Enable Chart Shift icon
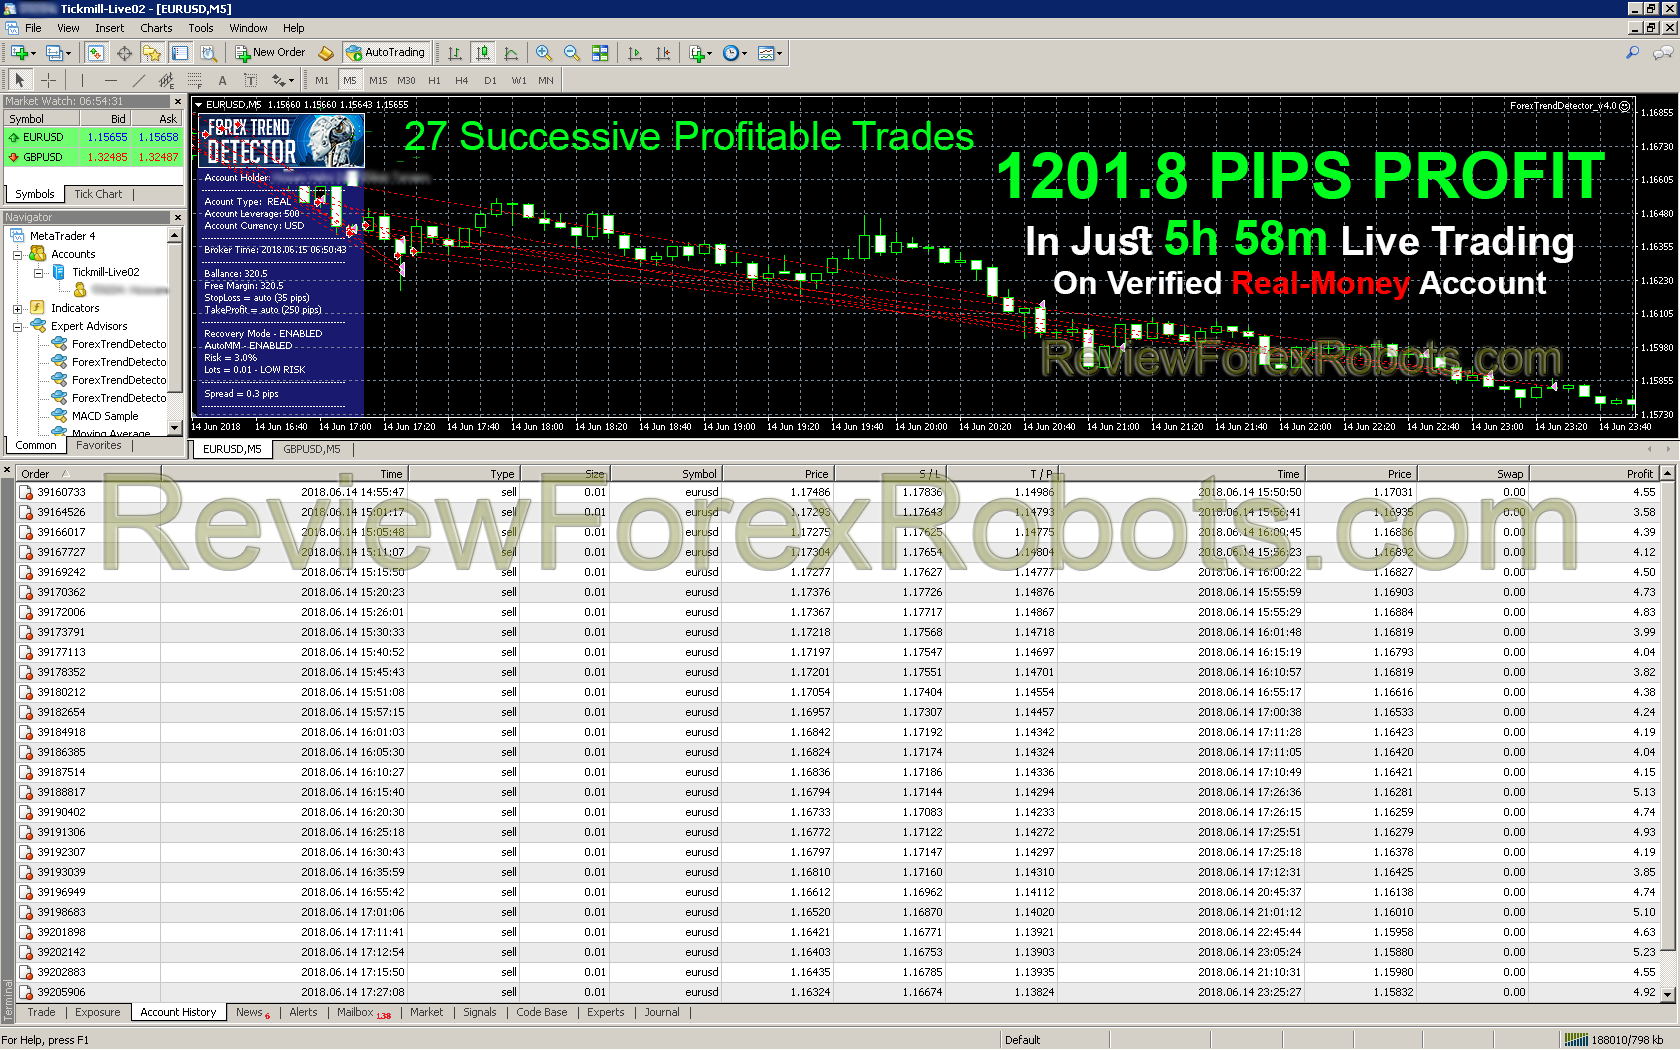1680x1050 pixels. (662, 53)
